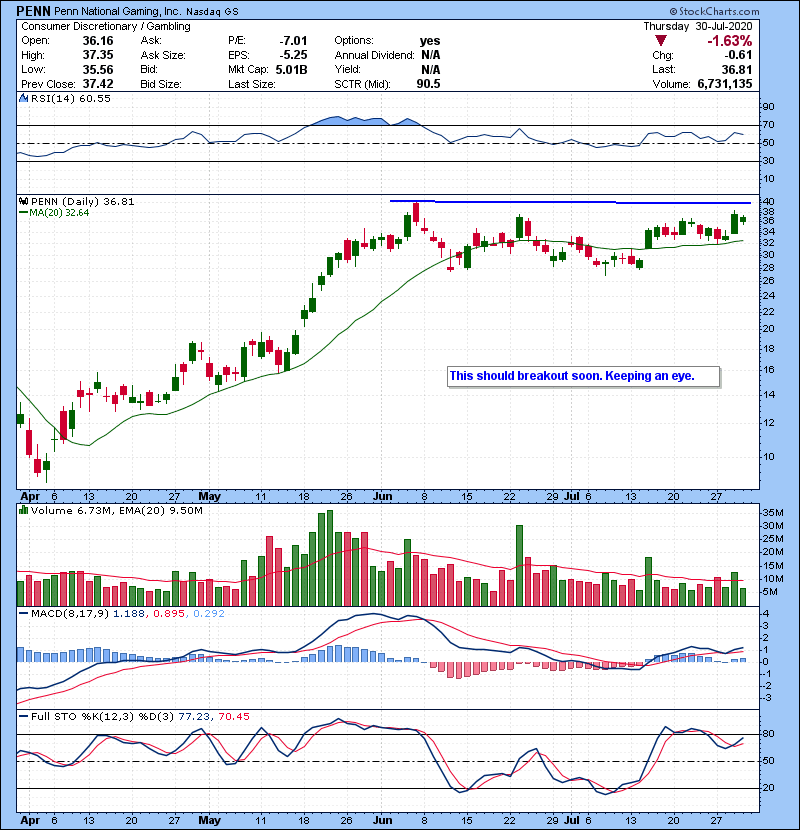This screenshot has width=800, height=830.
Task: Click the MACD histogram value 0.292
Action: [209, 614]
